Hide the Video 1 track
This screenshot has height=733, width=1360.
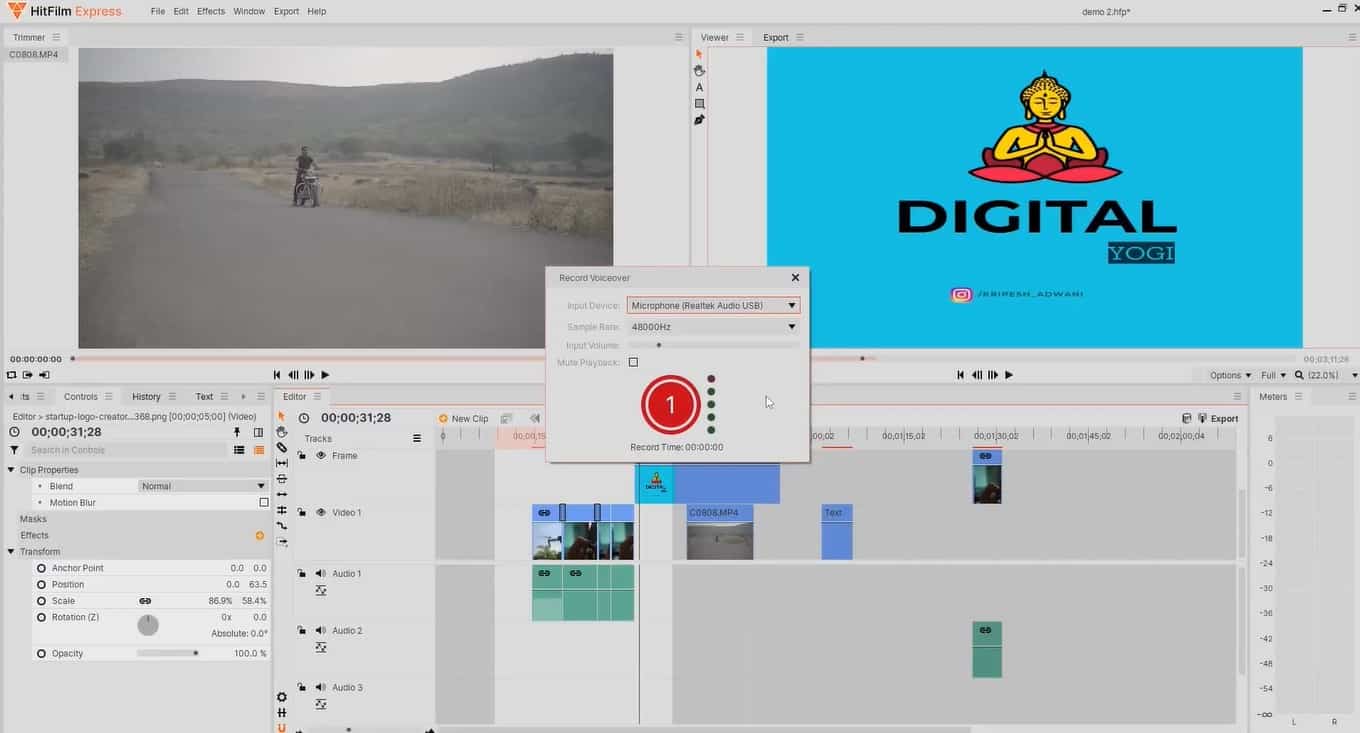click(x=321, y=513)
